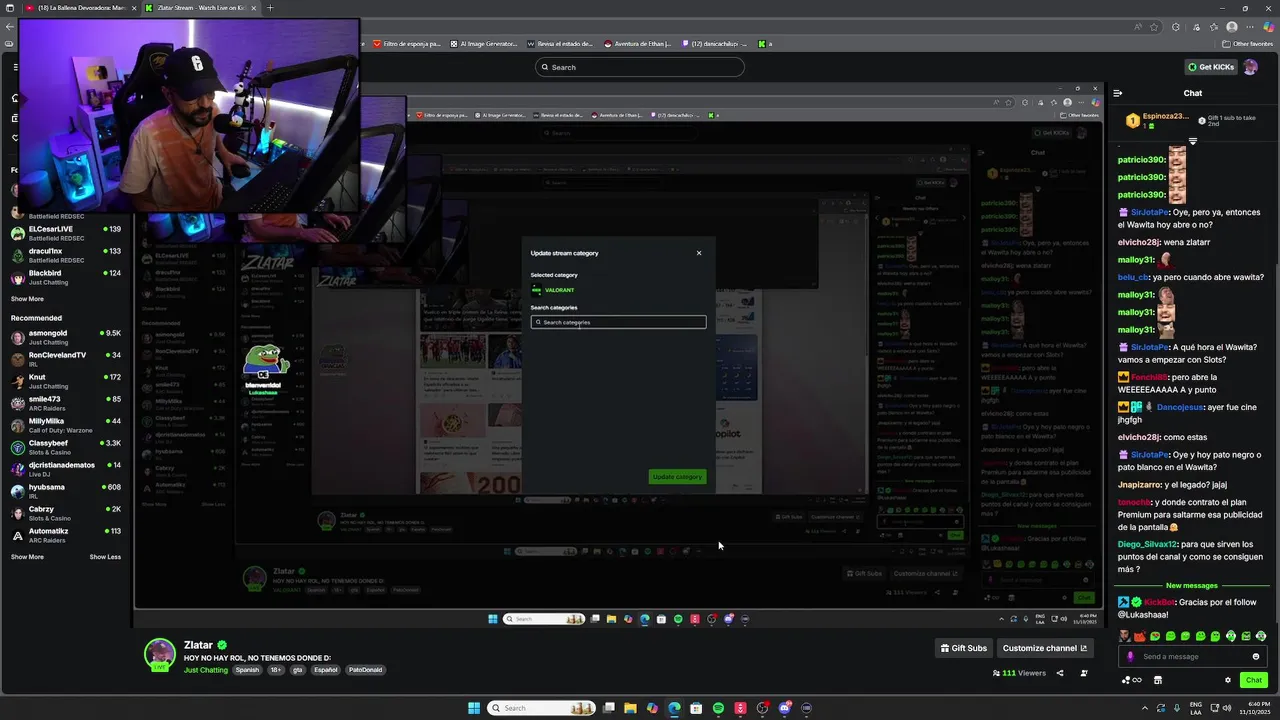Open Blackbird followed channel
This screenshot has width=1280, height=720.
[x=66, y=277]
